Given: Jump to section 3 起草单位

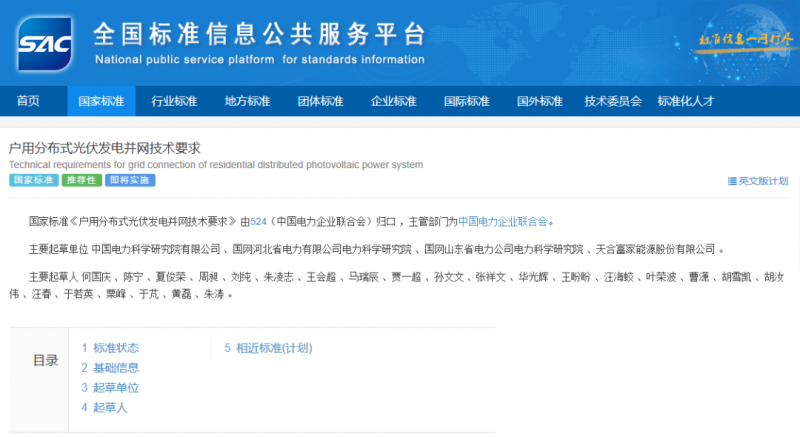Looking at the screenshot, I should 110,388.
